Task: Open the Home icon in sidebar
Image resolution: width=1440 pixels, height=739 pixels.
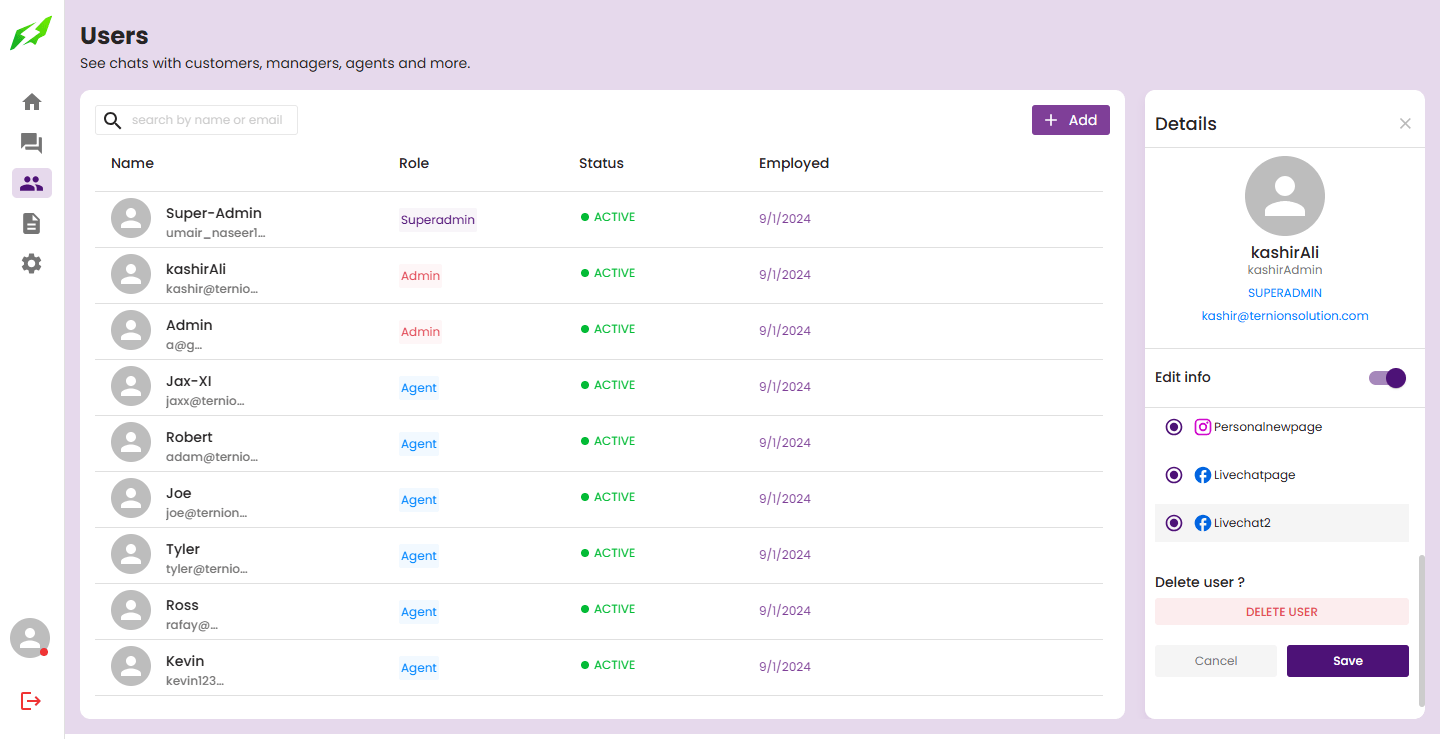Action: [32, 102]
